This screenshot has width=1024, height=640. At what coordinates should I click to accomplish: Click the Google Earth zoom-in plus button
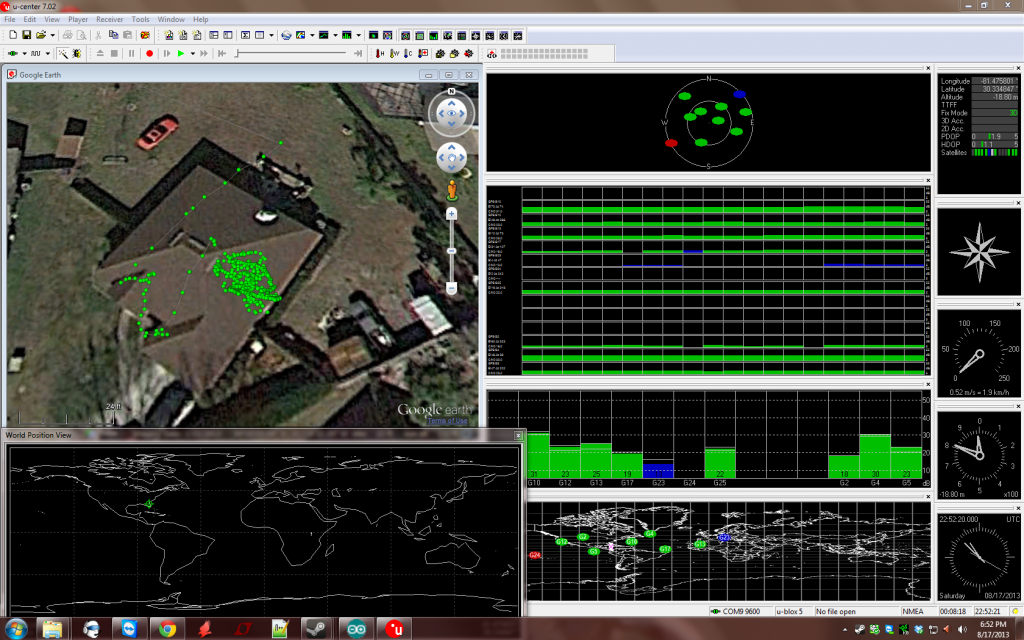click(452, 213)
